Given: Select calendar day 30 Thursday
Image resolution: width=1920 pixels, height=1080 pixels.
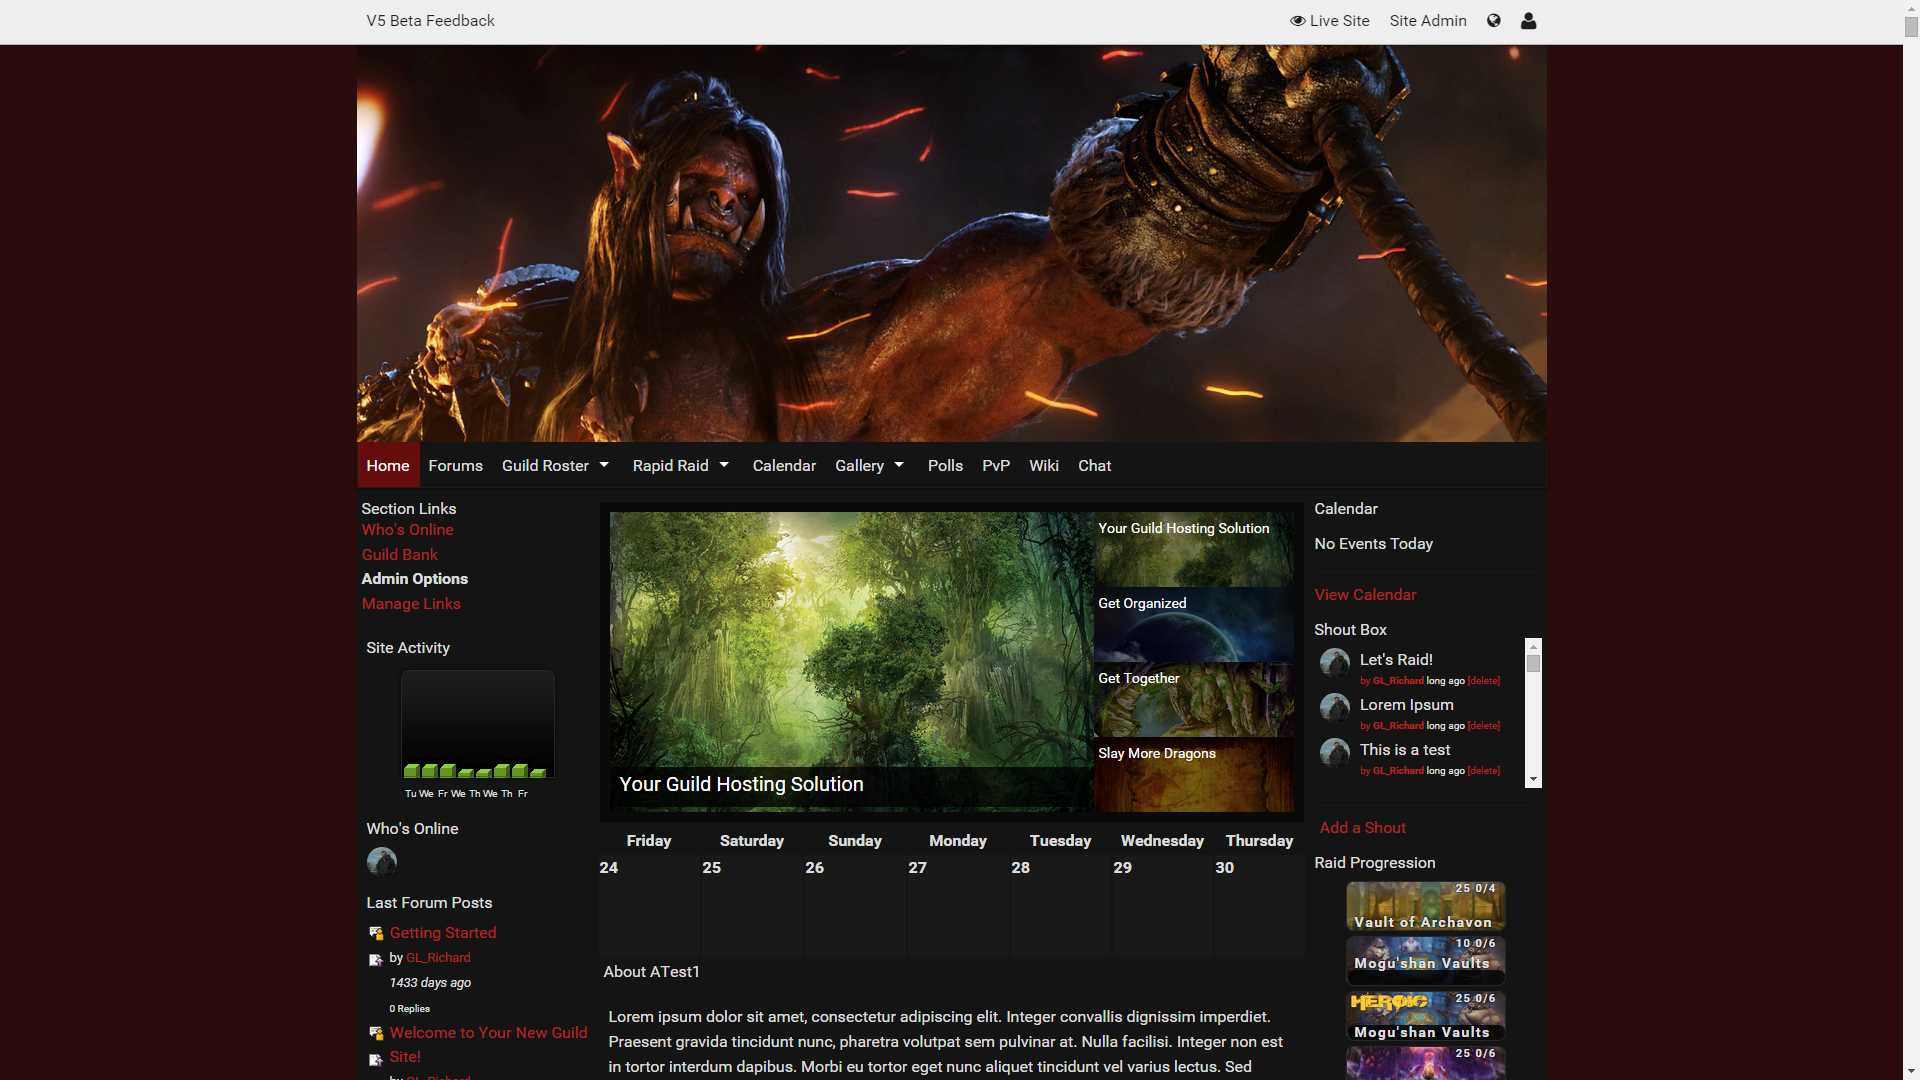Looking at the screenshot, I should coord(1259,905).
